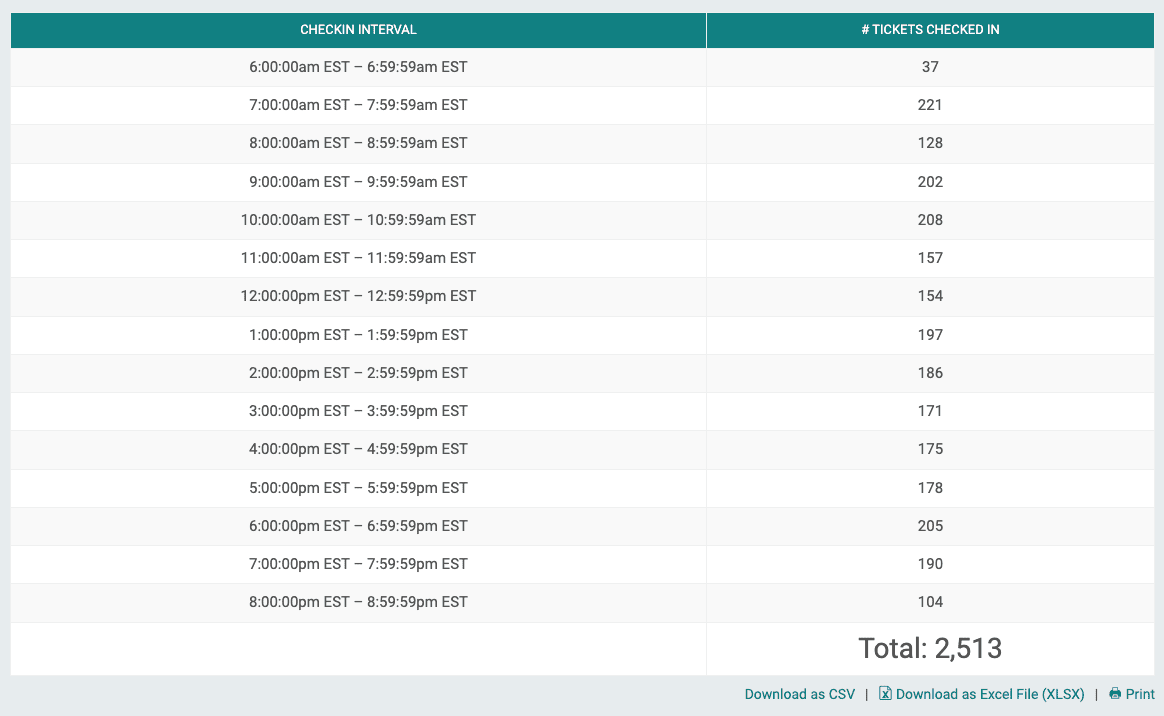Click the Print option
The width and height of the screenshot is (1164, 716).
pyautogui.click(x=1138, y=693)
